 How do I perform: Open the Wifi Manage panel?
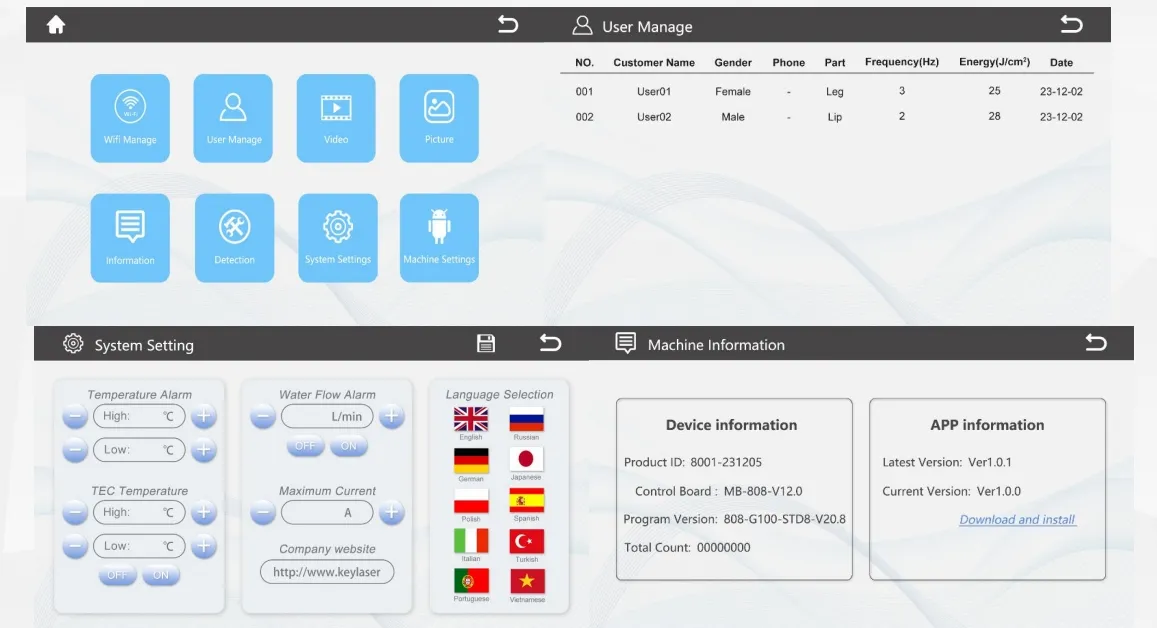click(130, 117)
